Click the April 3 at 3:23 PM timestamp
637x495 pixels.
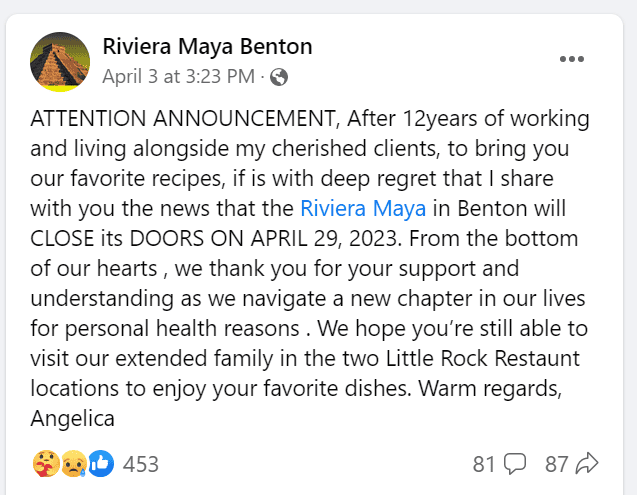click(x=178, y=77)
